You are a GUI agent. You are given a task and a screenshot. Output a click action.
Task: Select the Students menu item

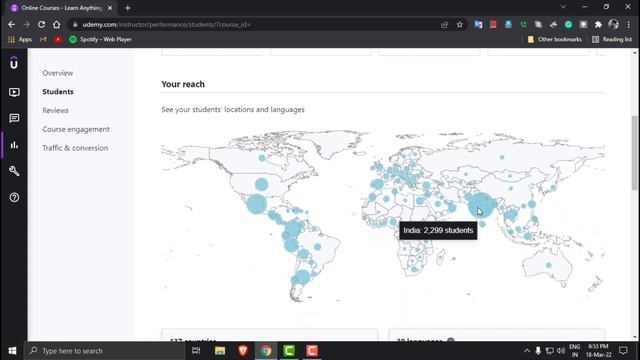tap(58, 92)
